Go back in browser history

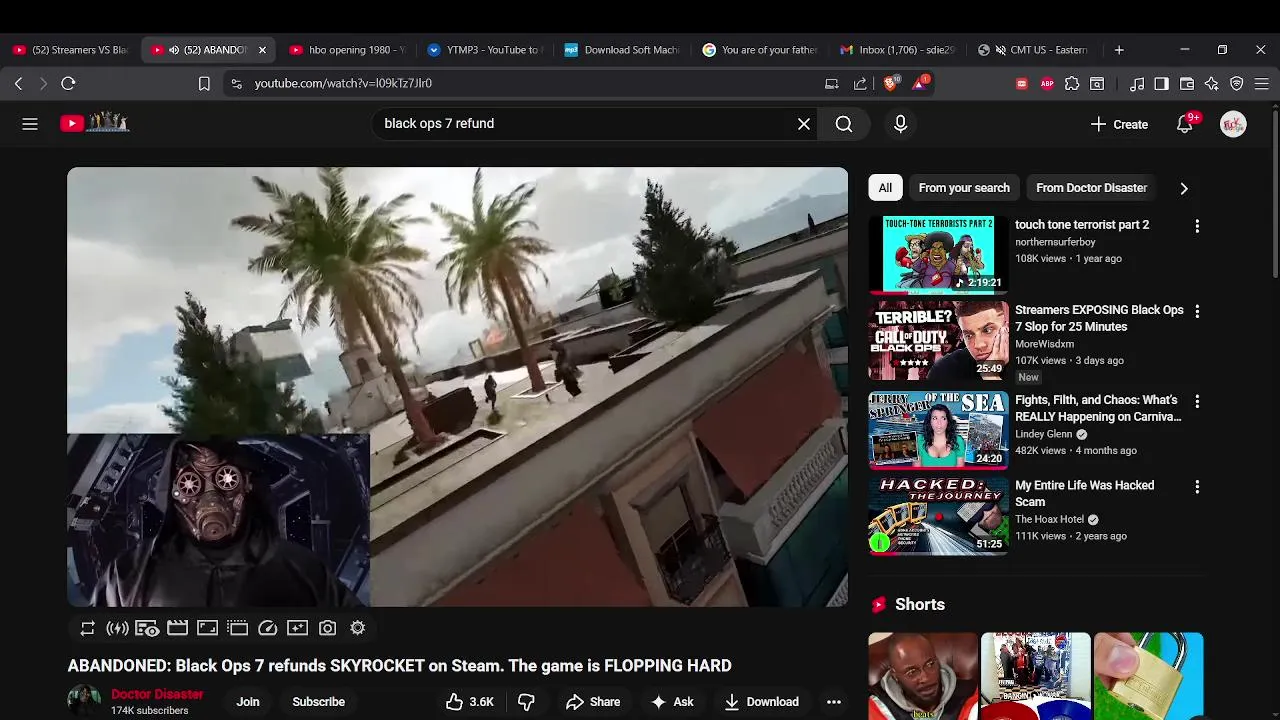point(19,84)
